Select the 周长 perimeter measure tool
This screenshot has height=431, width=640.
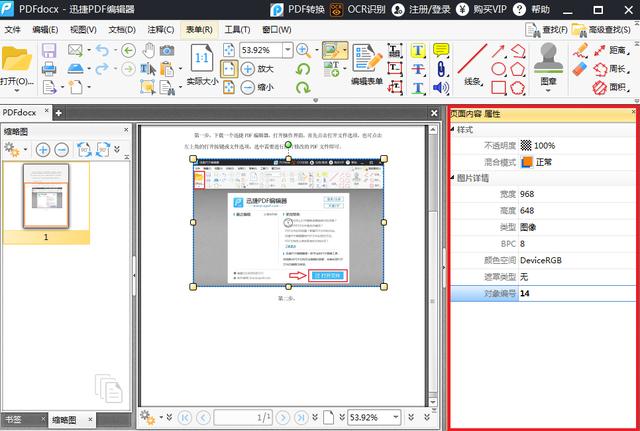(x=611, y=69)
